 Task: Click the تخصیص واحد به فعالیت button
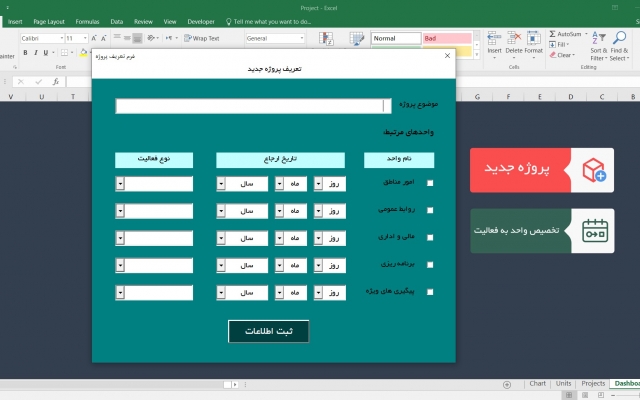coord(542,231)
